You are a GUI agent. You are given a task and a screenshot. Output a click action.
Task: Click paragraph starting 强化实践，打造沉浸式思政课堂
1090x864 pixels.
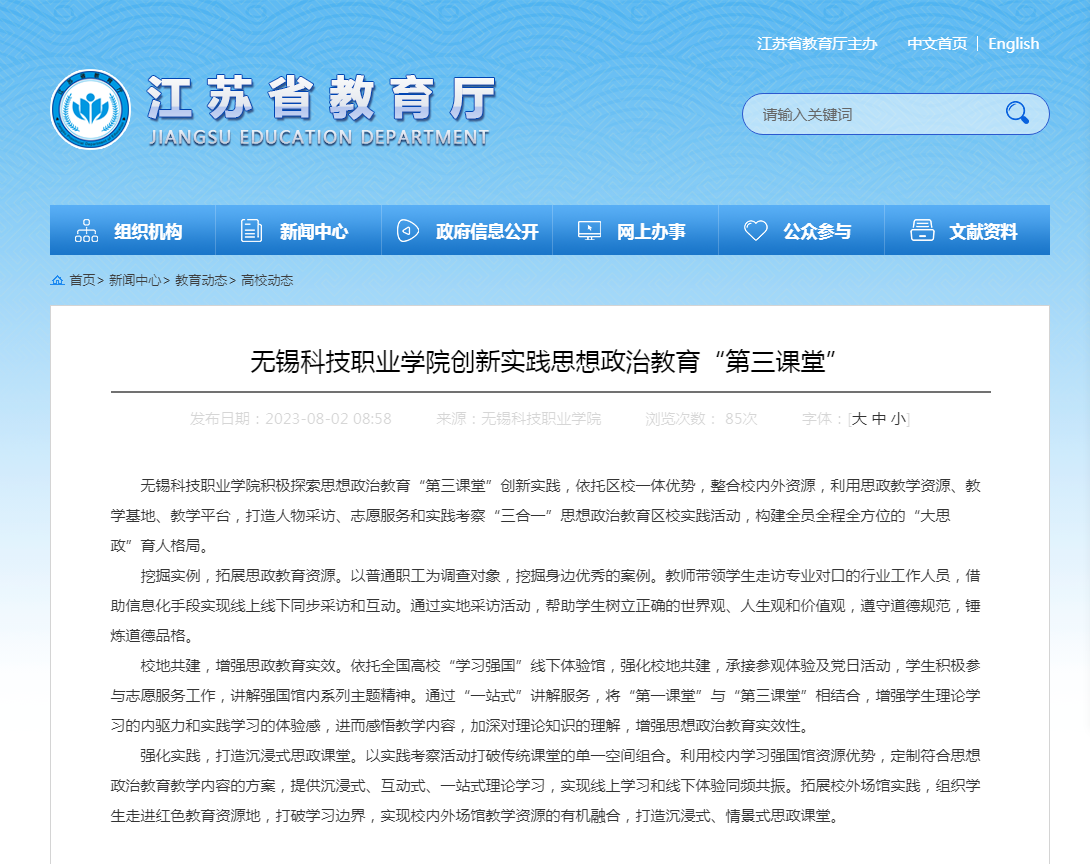(x=546, y=785)
